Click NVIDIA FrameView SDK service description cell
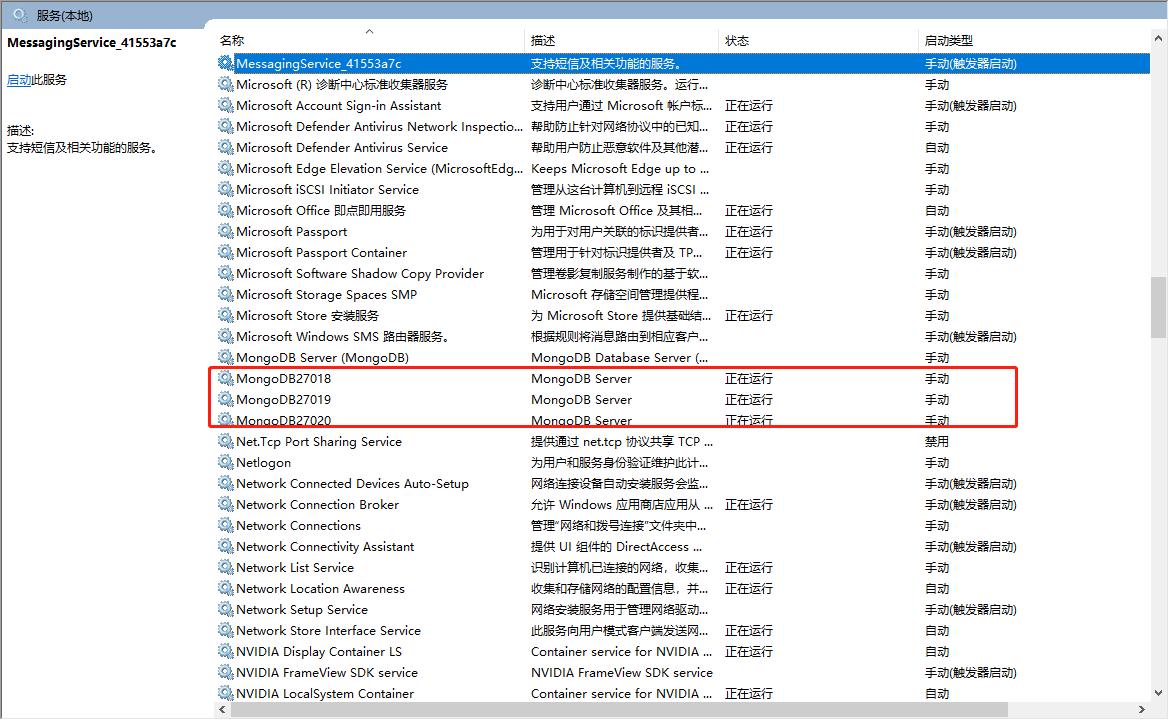Image resolution: width=1169 pixels, height=720 pixels. (622, 672)
